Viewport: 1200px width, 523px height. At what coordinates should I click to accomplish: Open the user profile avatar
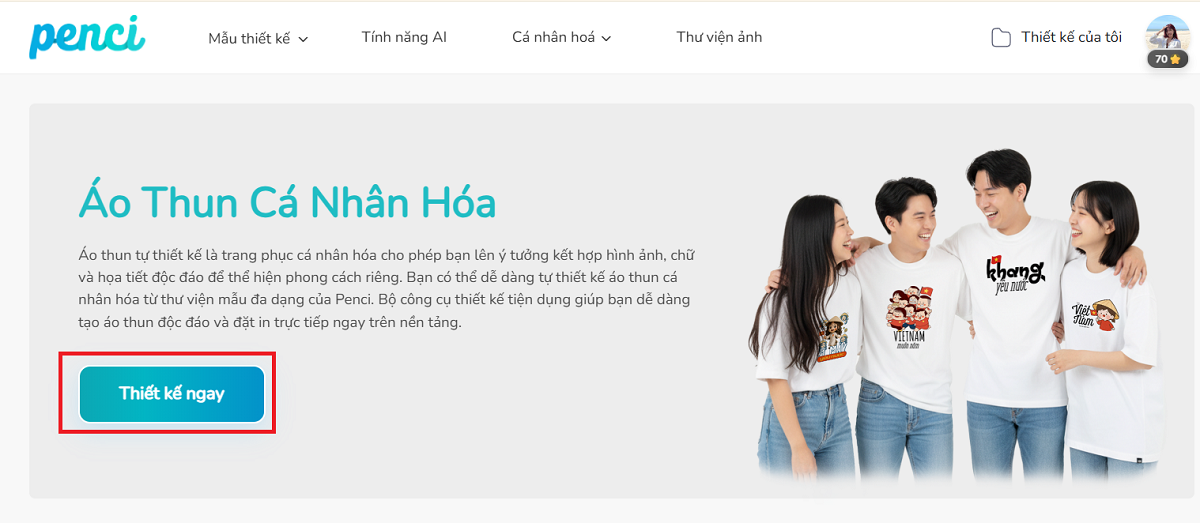pos(1167,35)
